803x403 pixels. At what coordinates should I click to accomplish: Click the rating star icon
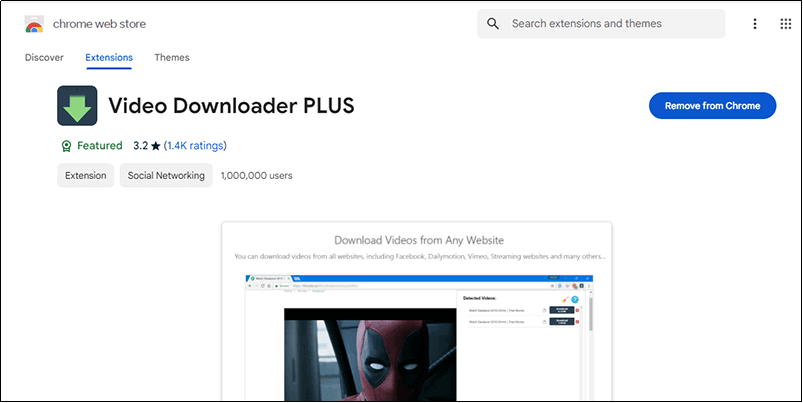[156, 146]
